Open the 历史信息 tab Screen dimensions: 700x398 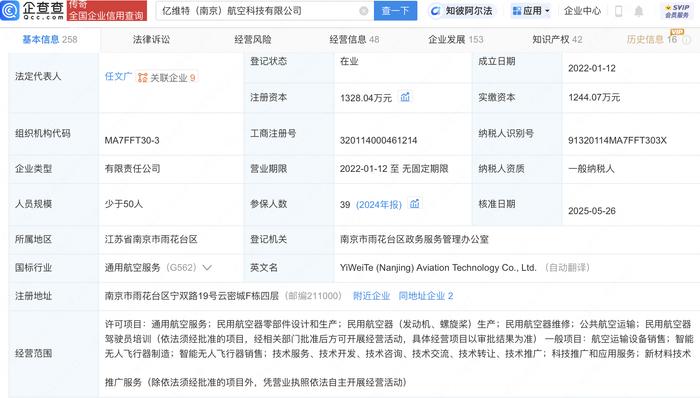click(x=652, y=39)
